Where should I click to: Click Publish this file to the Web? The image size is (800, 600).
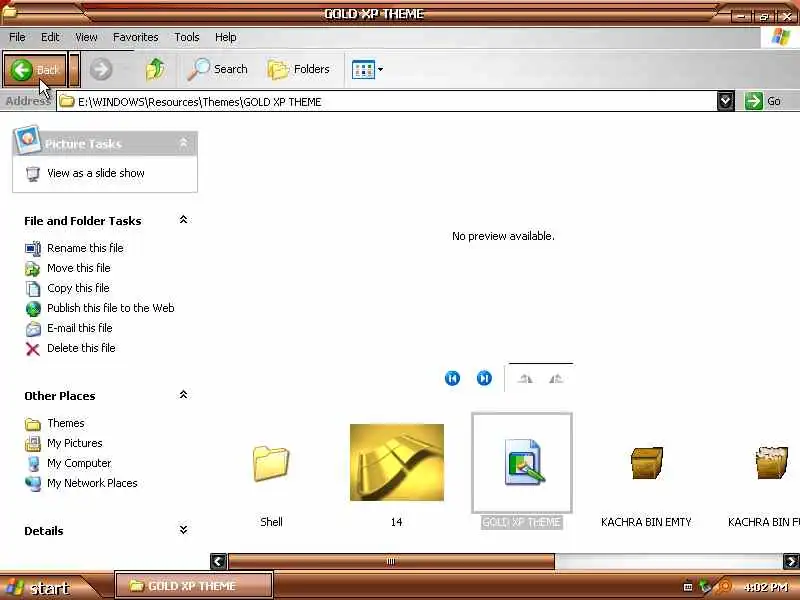pyautogui.click(x=111, y=308)
